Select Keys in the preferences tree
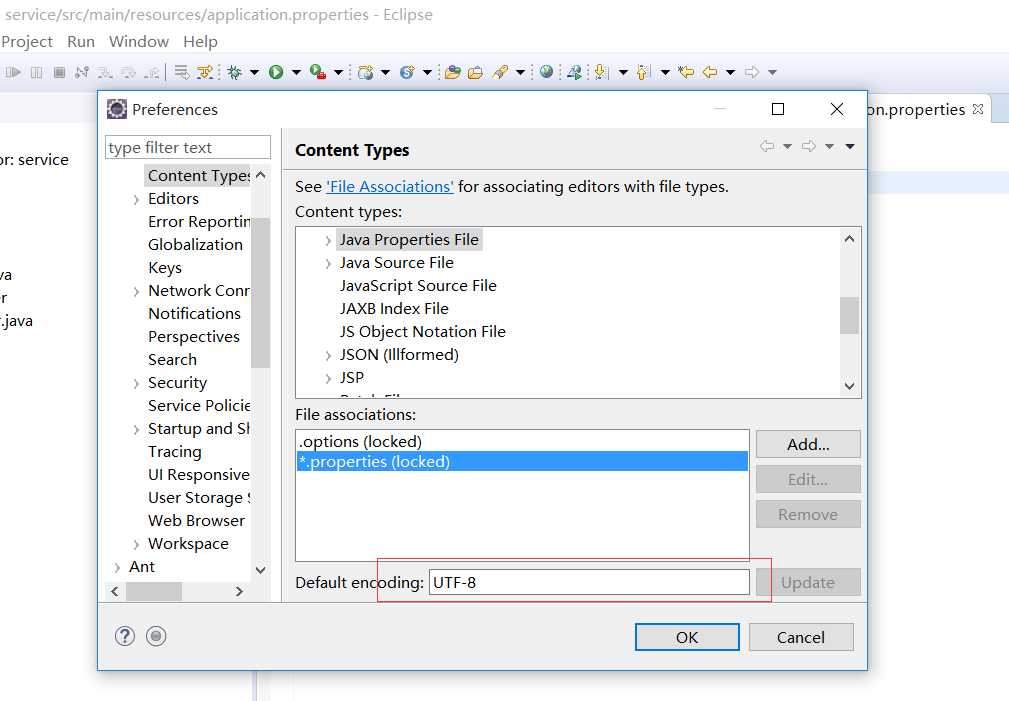This screenshot has height=701, width=1009. point(165,268)
